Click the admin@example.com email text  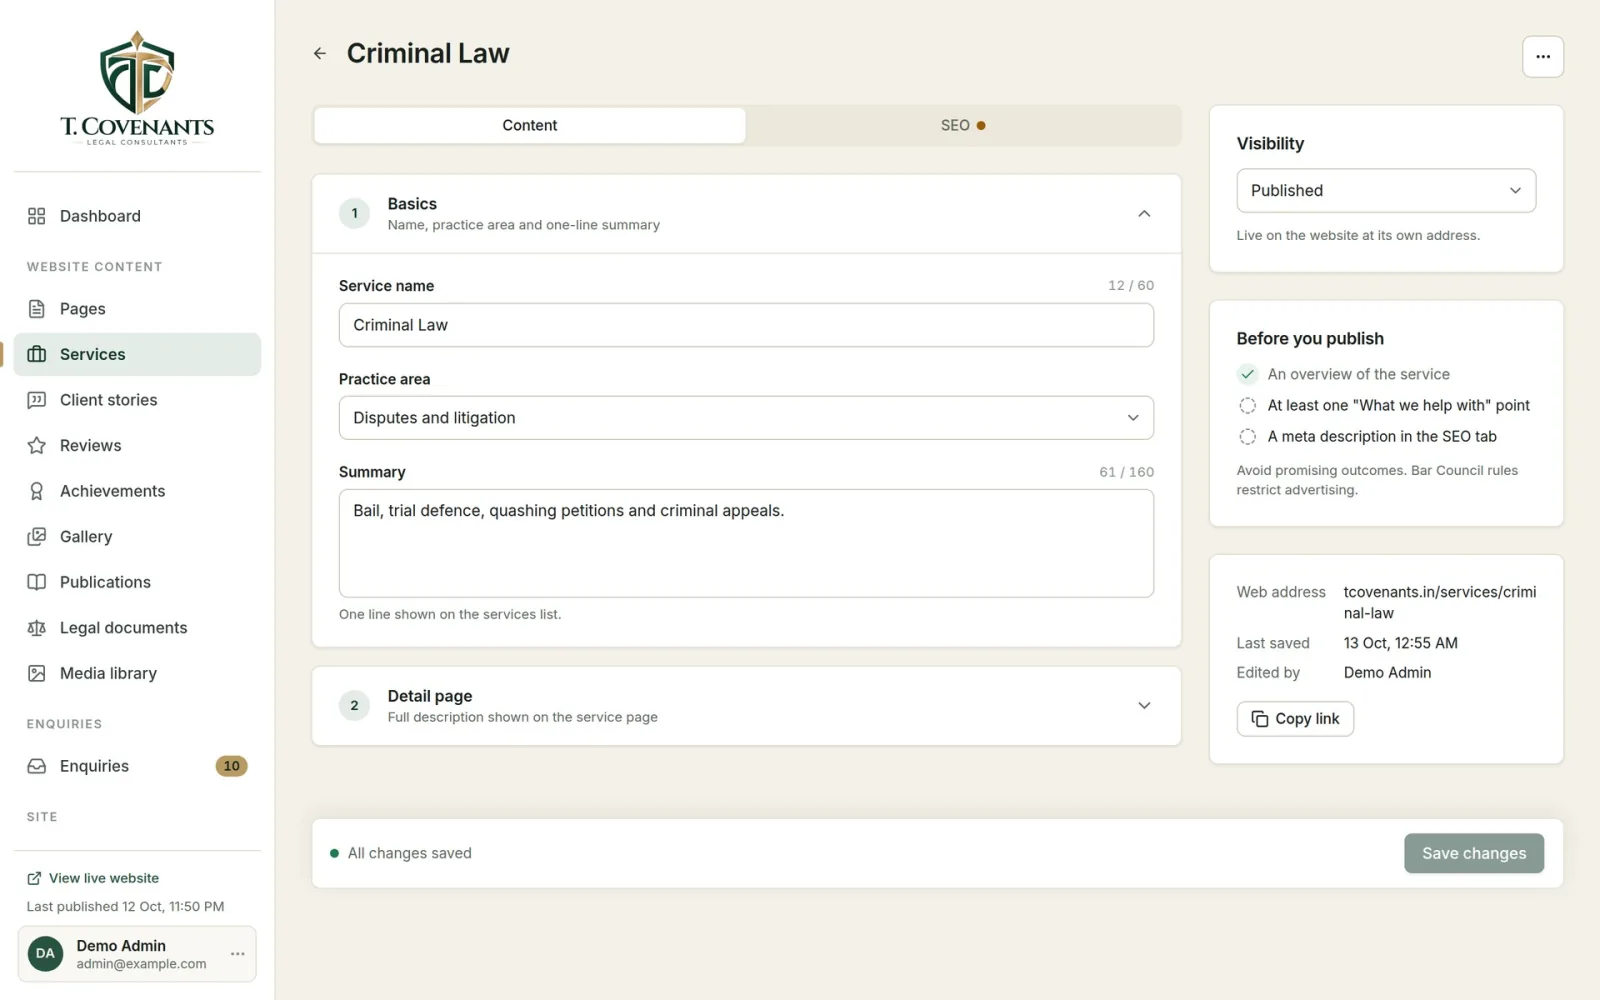(141, 964)
